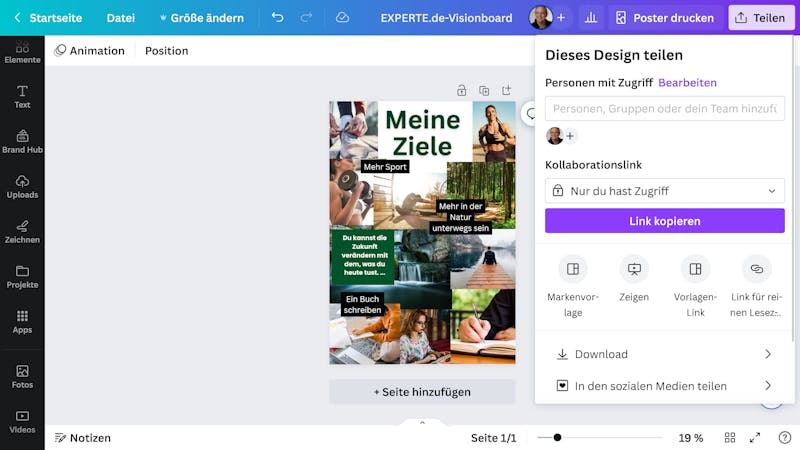Open the Datei menu
800x450 pixels.
121,18
